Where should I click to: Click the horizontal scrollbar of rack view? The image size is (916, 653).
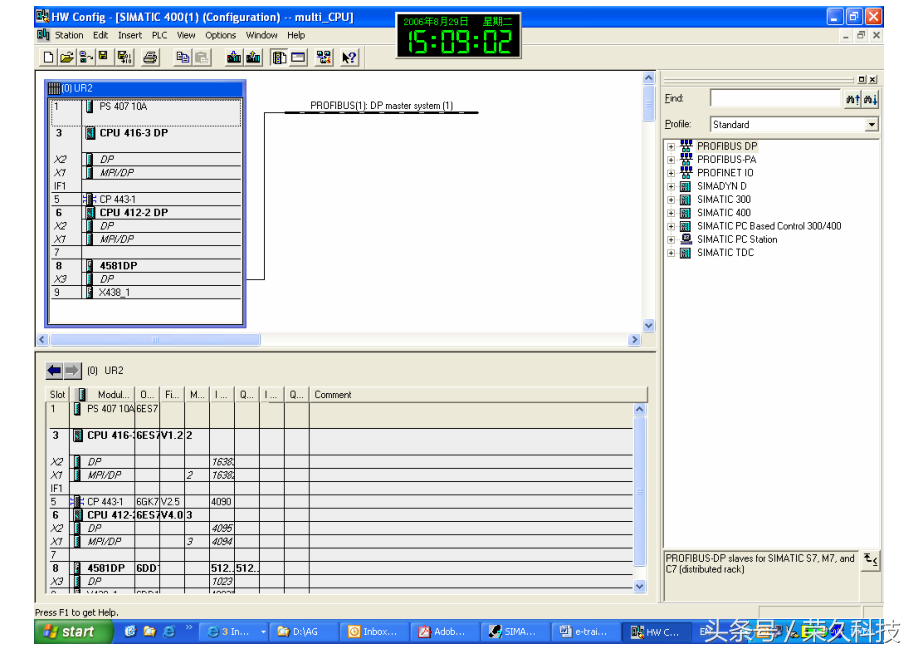coord(340,340)
